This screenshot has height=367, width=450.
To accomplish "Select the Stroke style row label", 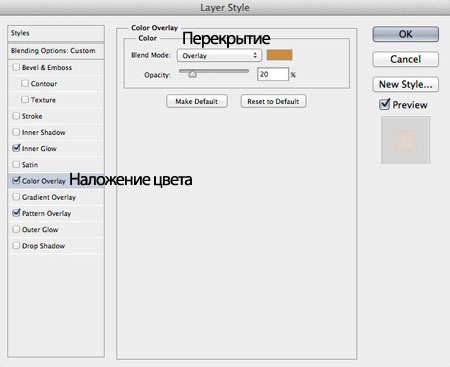I will click(x=32, y=116).
